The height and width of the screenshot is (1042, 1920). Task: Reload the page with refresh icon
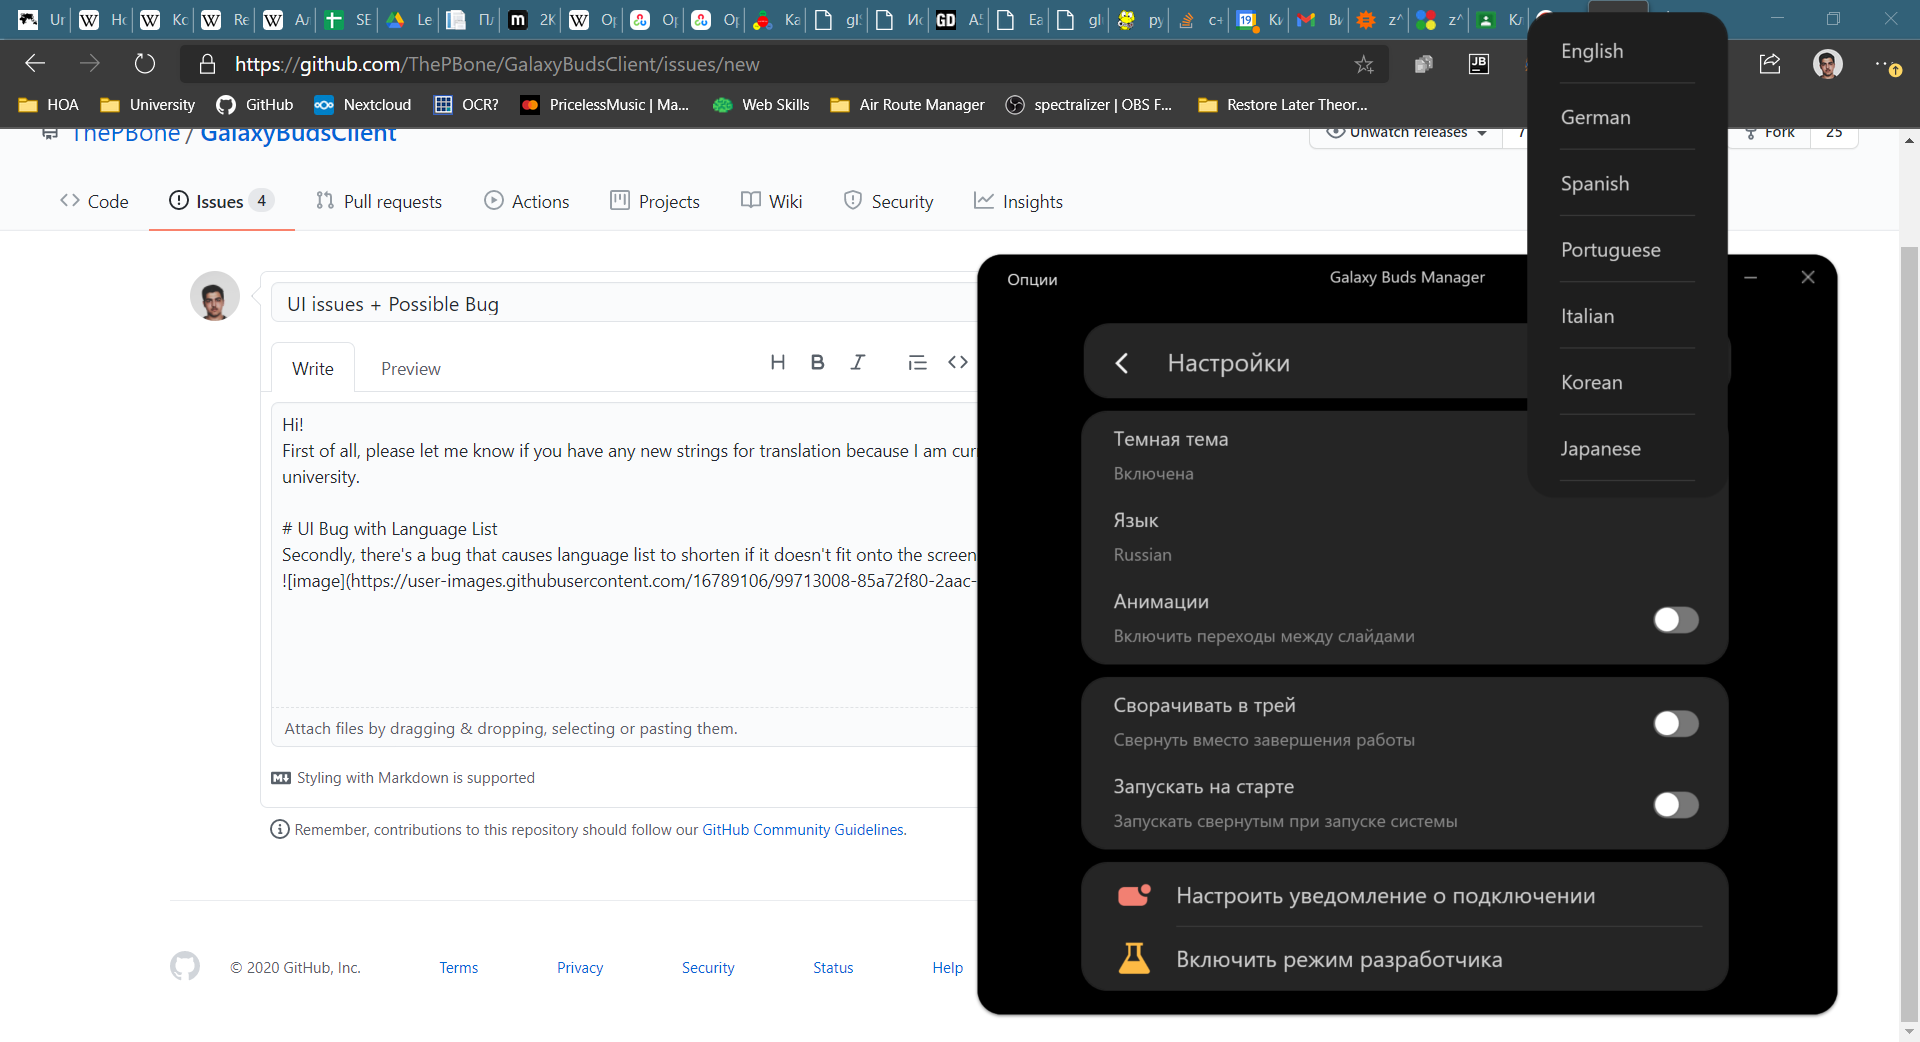(145, 64)
